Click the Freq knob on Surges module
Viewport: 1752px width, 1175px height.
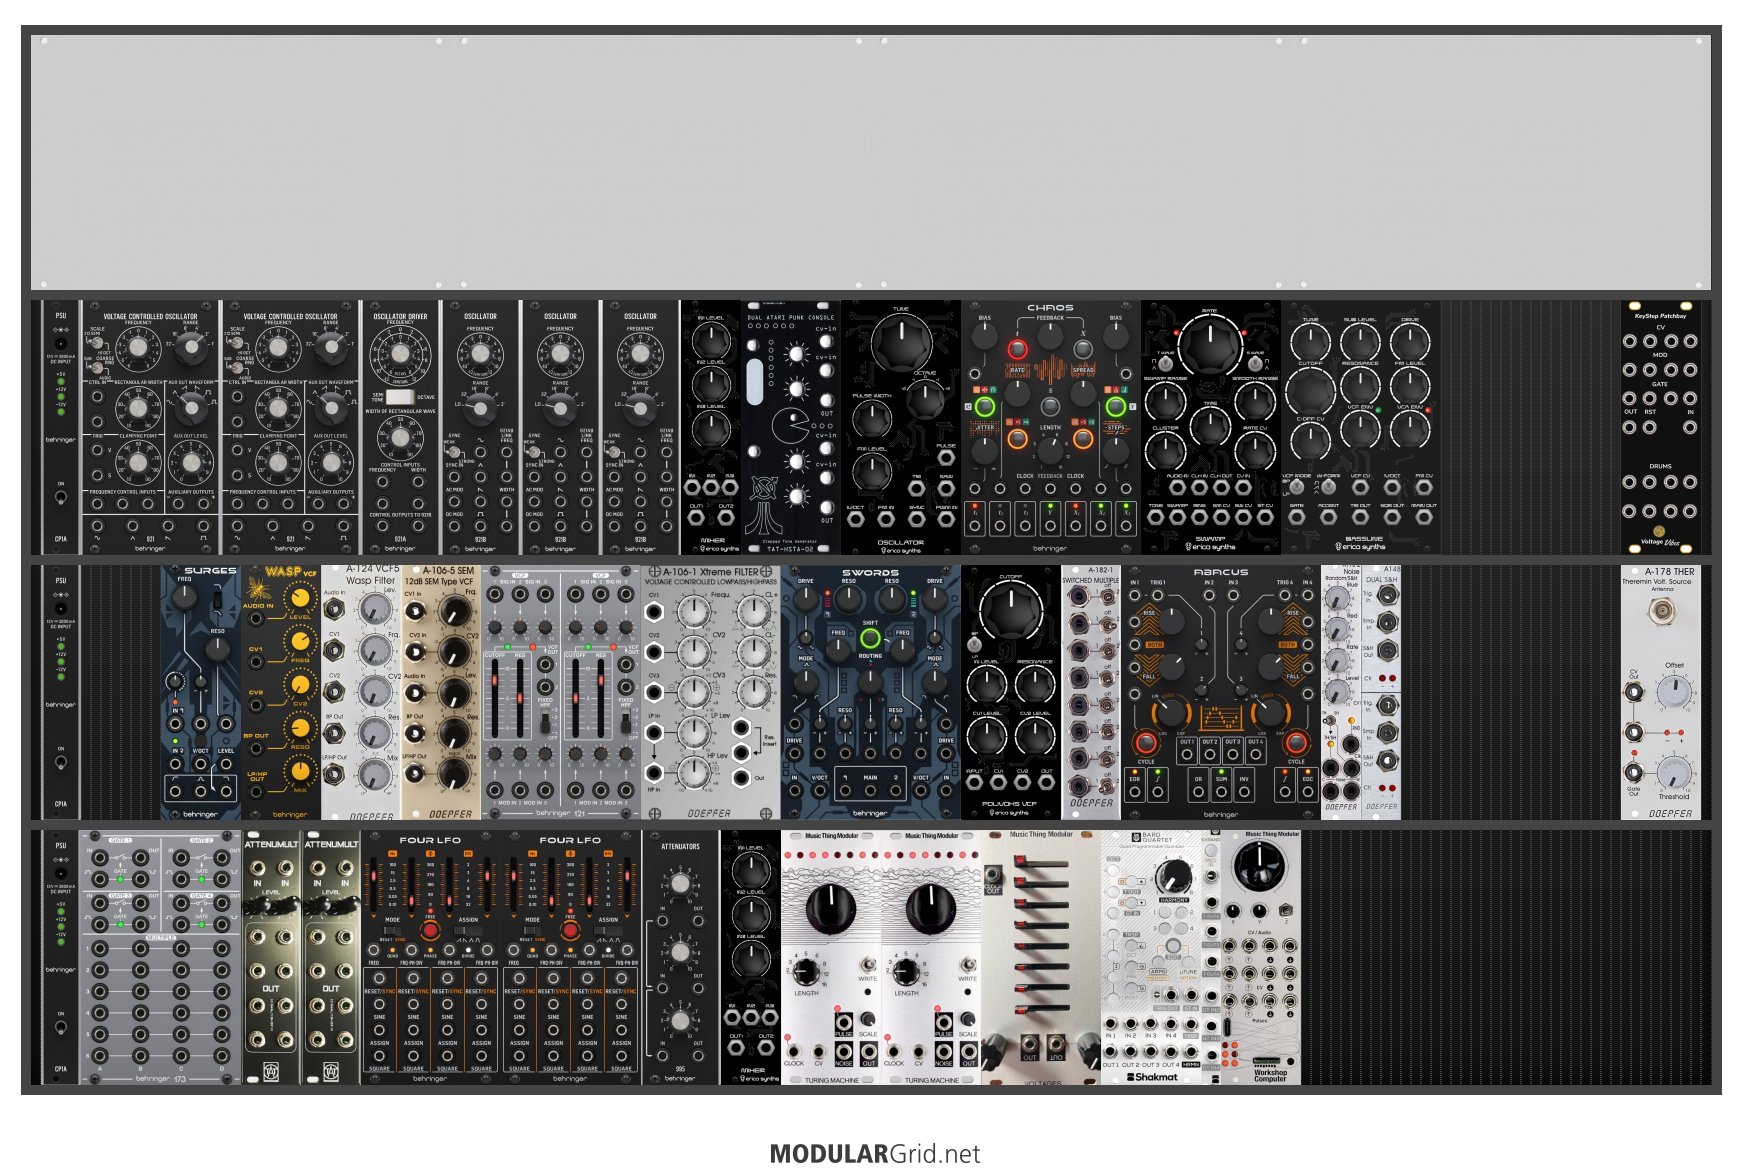tap(185, 597)
